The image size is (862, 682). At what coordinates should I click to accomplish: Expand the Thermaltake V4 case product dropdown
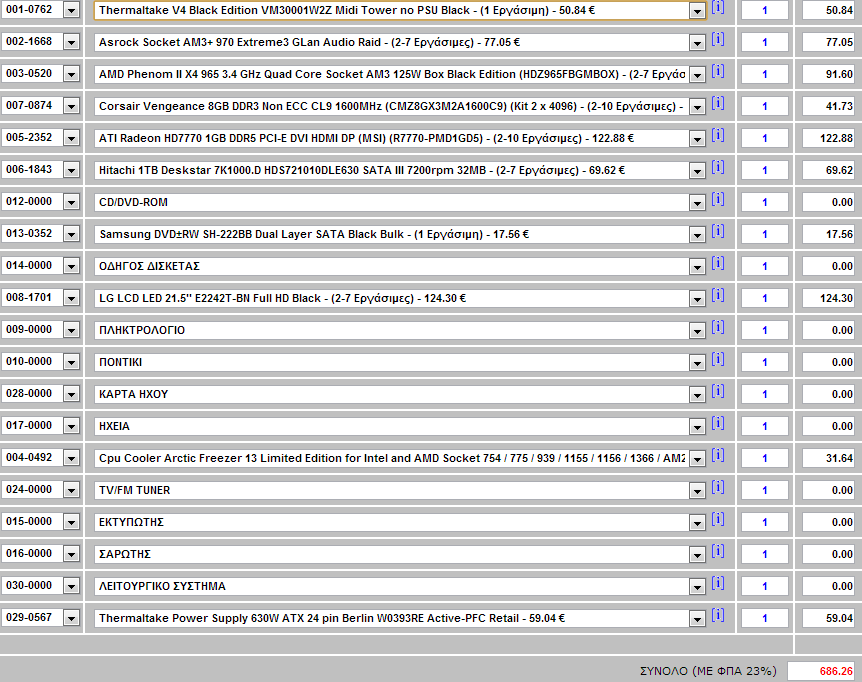(x=697, y=11)
